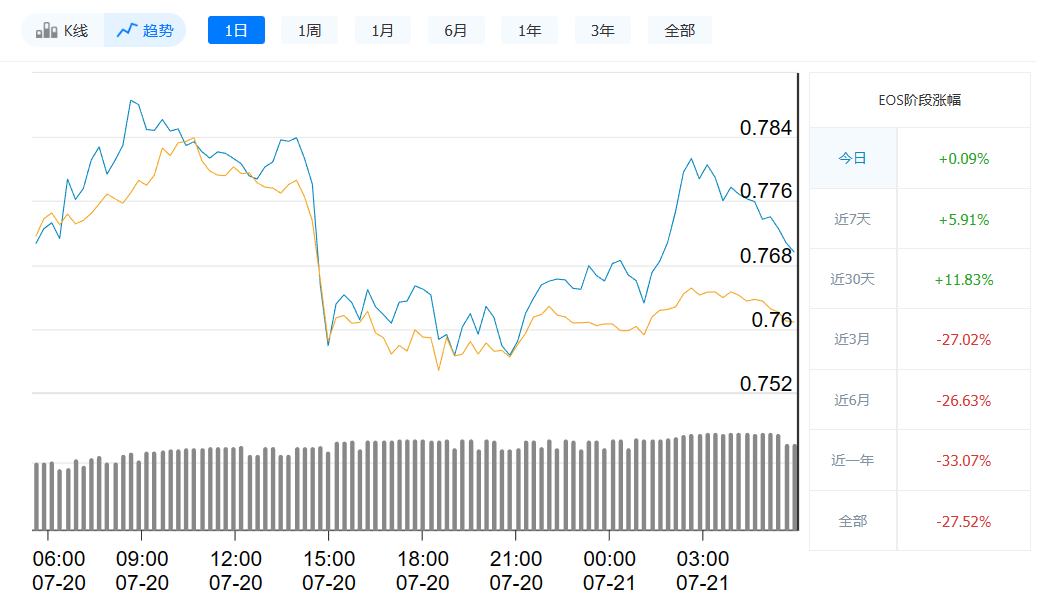1037x608 pixels.
Task: Select the candlestick chart icon for K线 view
Action: click(x=45, y=29)
